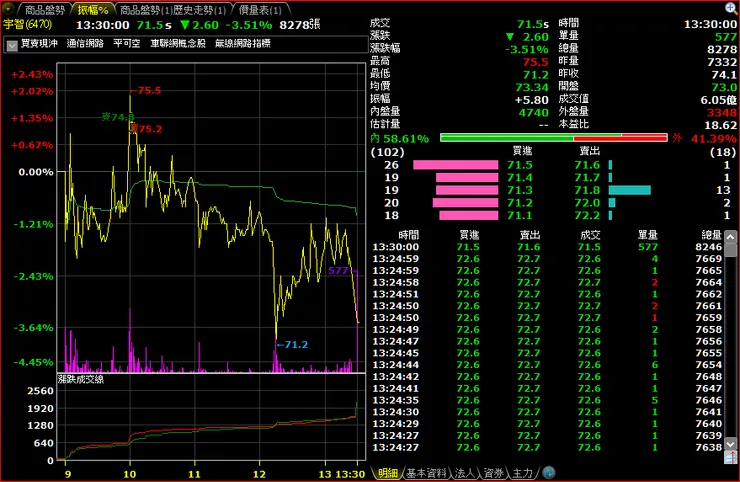Click the 本益比 value 18.62
This screenshot has width=740, height=482.
[720, 125]
